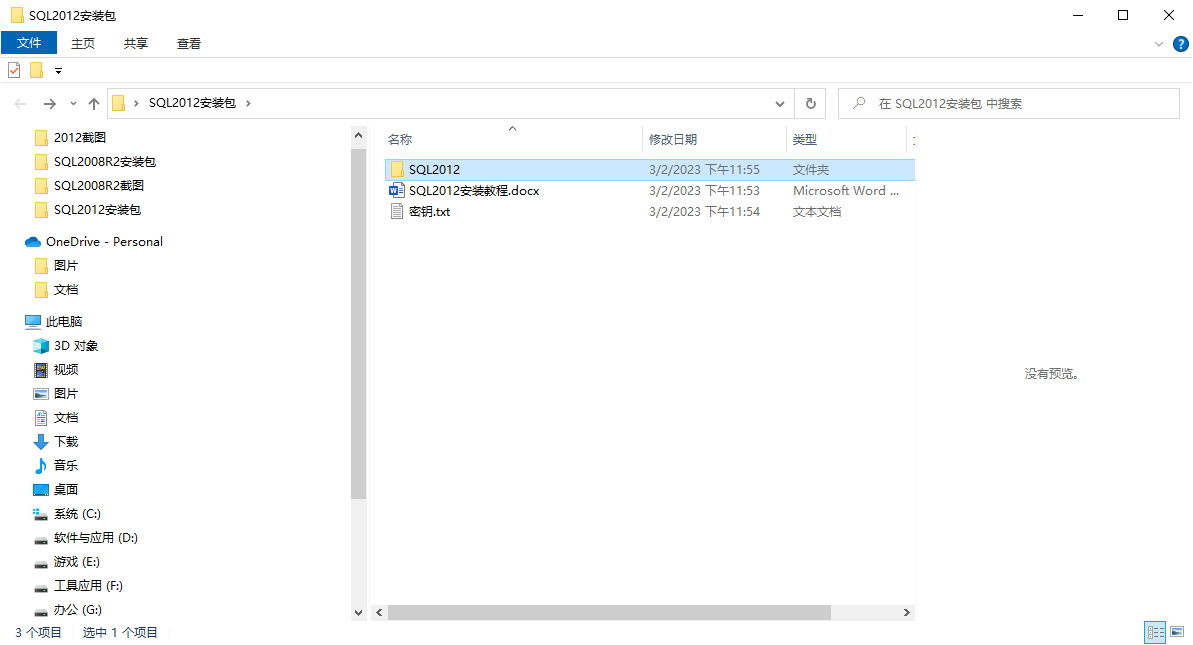Viewport: 1193px width, 645px height.
Task: Switch to large thumbnails view icon
Action: [1177, 632]
